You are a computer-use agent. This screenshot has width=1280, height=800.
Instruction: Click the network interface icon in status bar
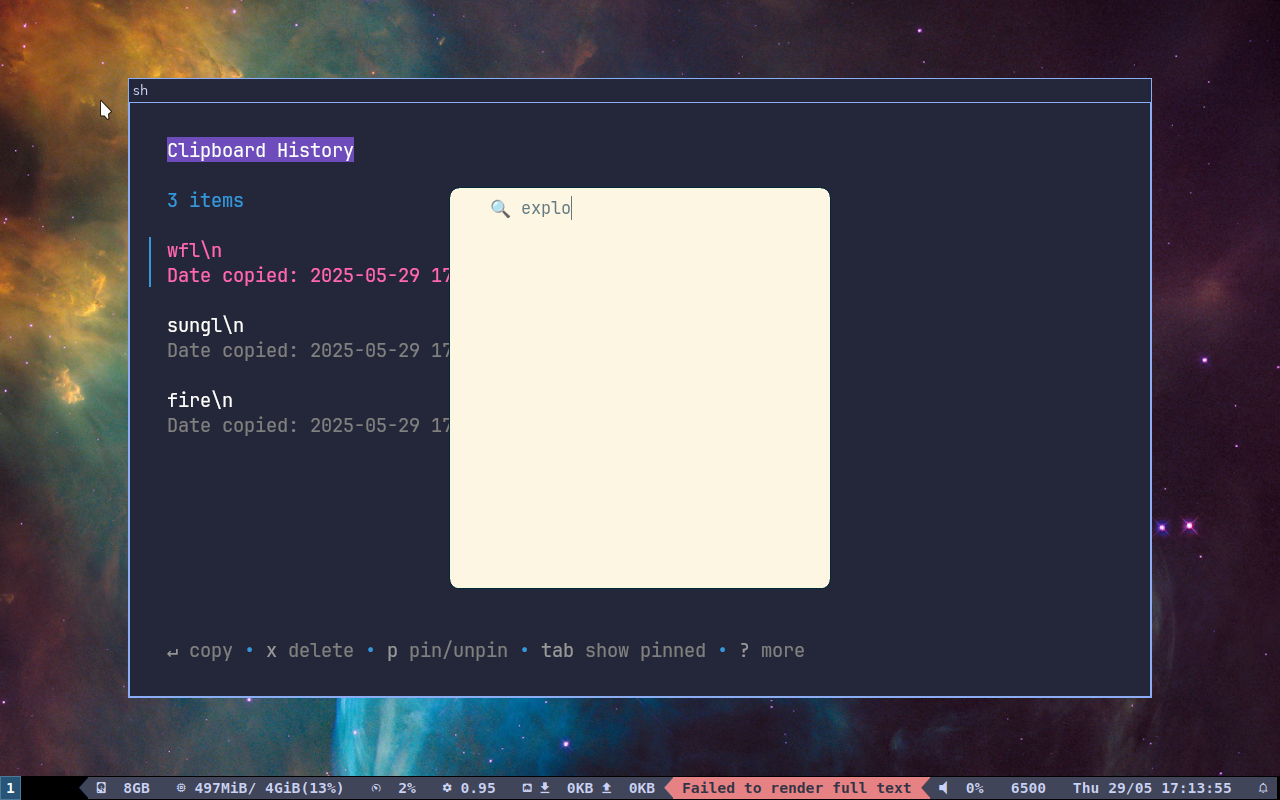tap(527, 788)
